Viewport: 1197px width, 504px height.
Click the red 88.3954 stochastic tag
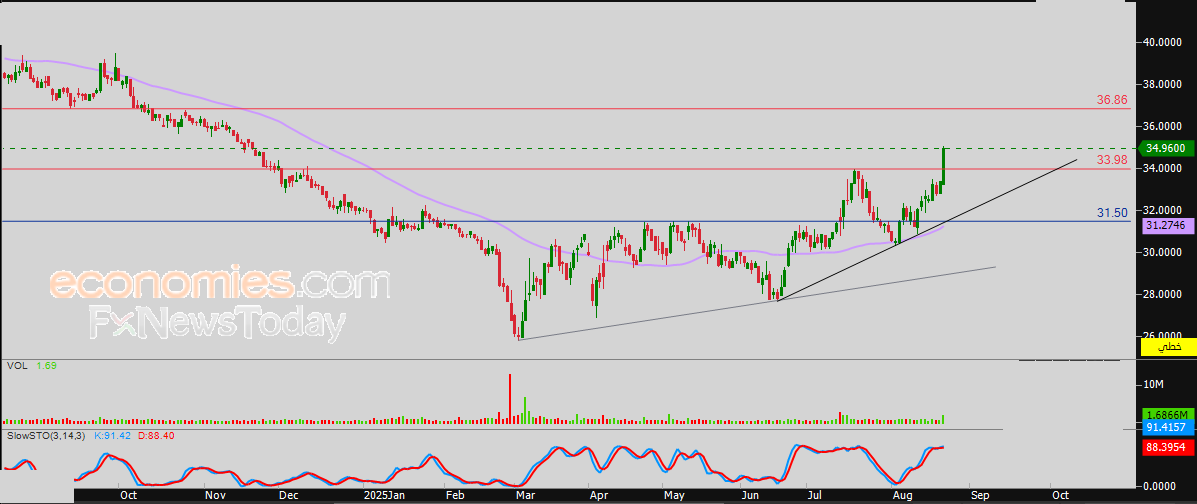pos(1168,448)
